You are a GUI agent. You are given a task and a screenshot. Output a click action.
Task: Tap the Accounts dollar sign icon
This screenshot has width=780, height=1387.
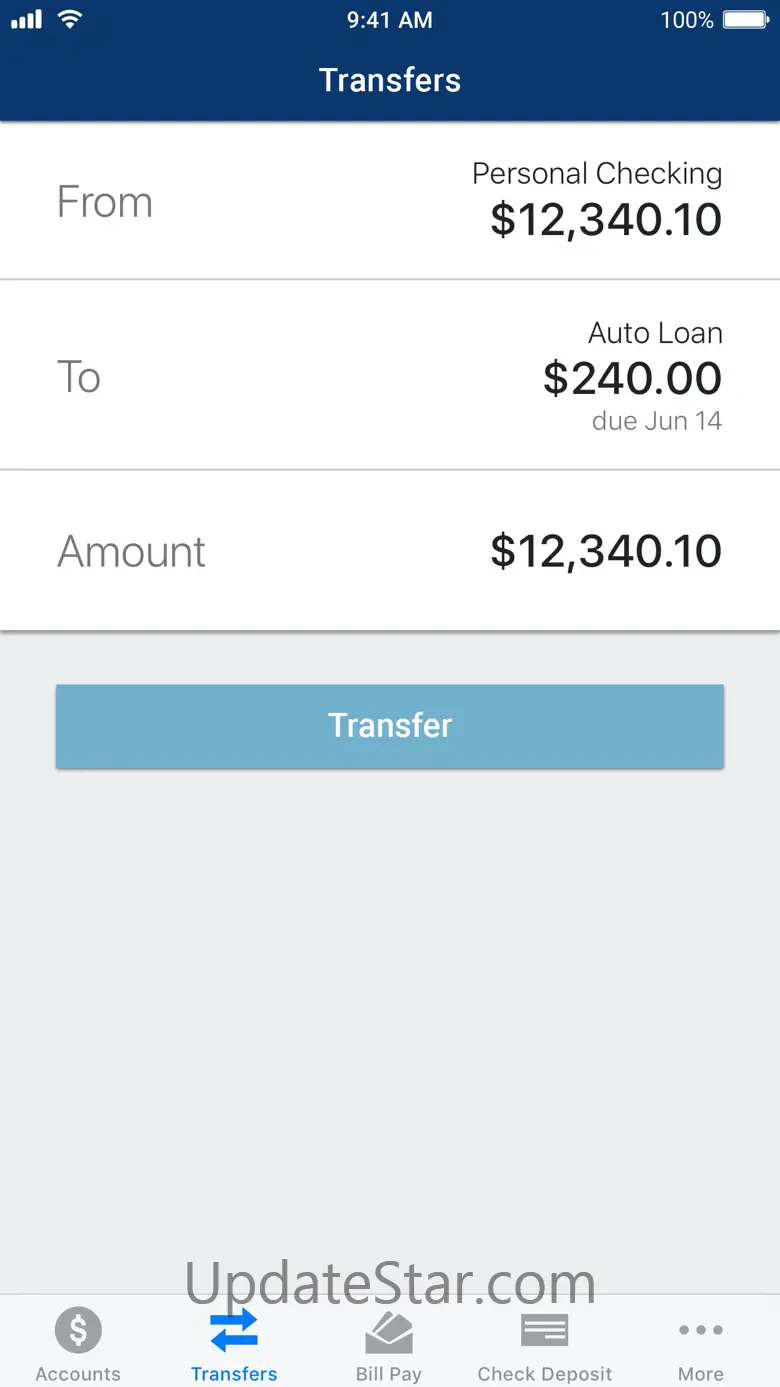tap(78, 1330)
